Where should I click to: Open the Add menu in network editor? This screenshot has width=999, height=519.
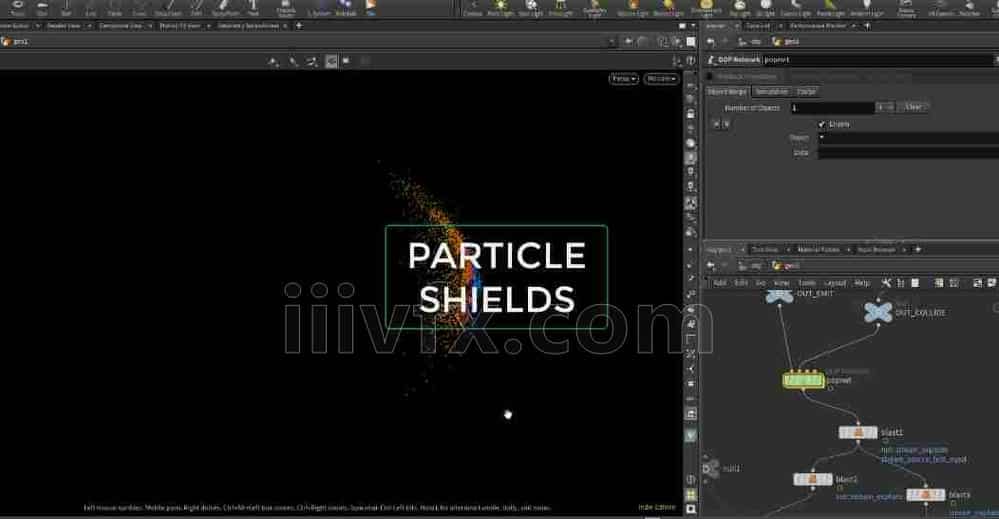tap(720, 283)
